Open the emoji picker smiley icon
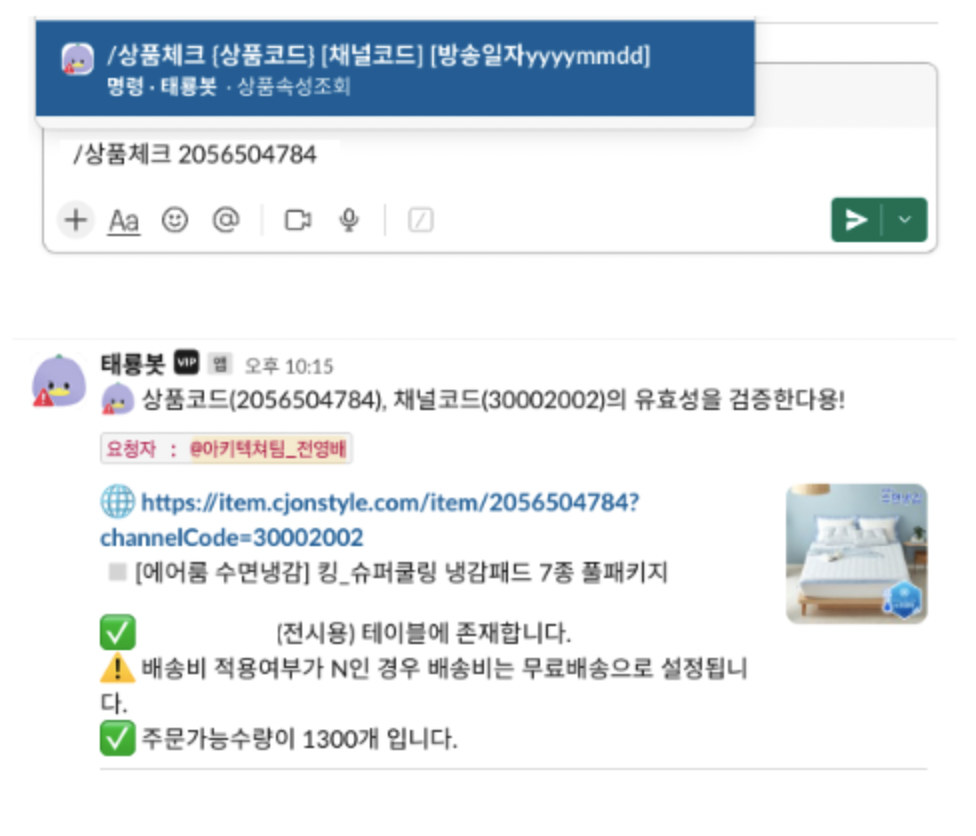The height and width of the screenshot is (836, 976). click(175, 220)
